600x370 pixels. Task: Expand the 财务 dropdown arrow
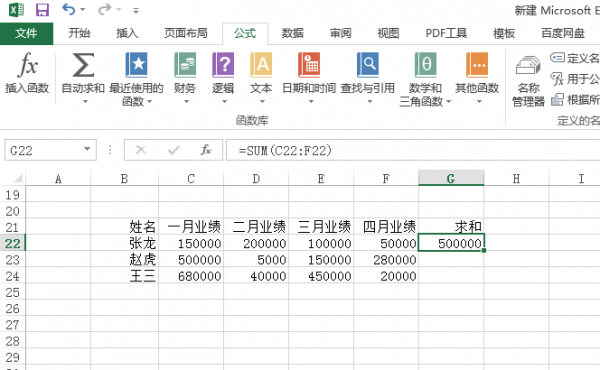pos(186,102)
